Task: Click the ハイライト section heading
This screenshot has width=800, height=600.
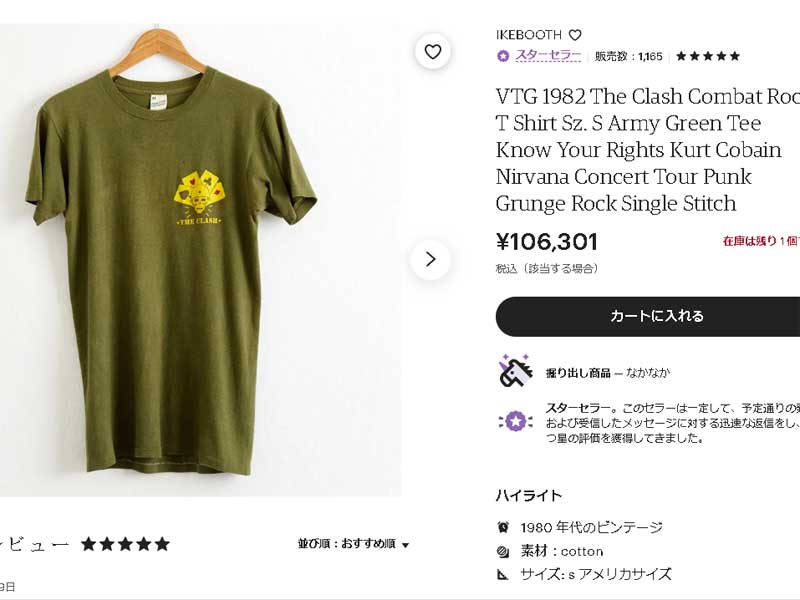Action: click(x=529, y=495)
